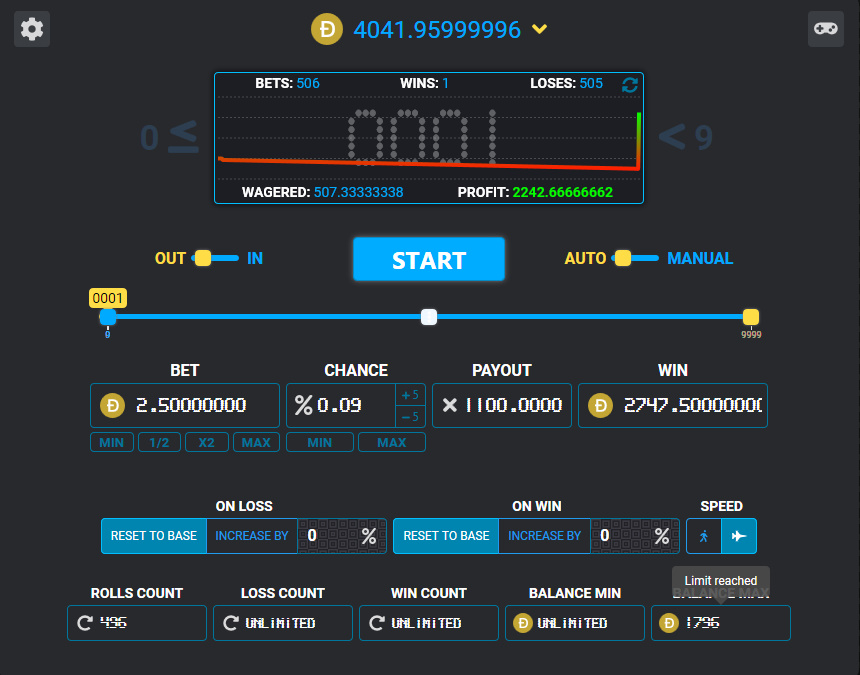
Task: Toggle the AUTO / MANUAL switch
Action: (x=635, y=258)
